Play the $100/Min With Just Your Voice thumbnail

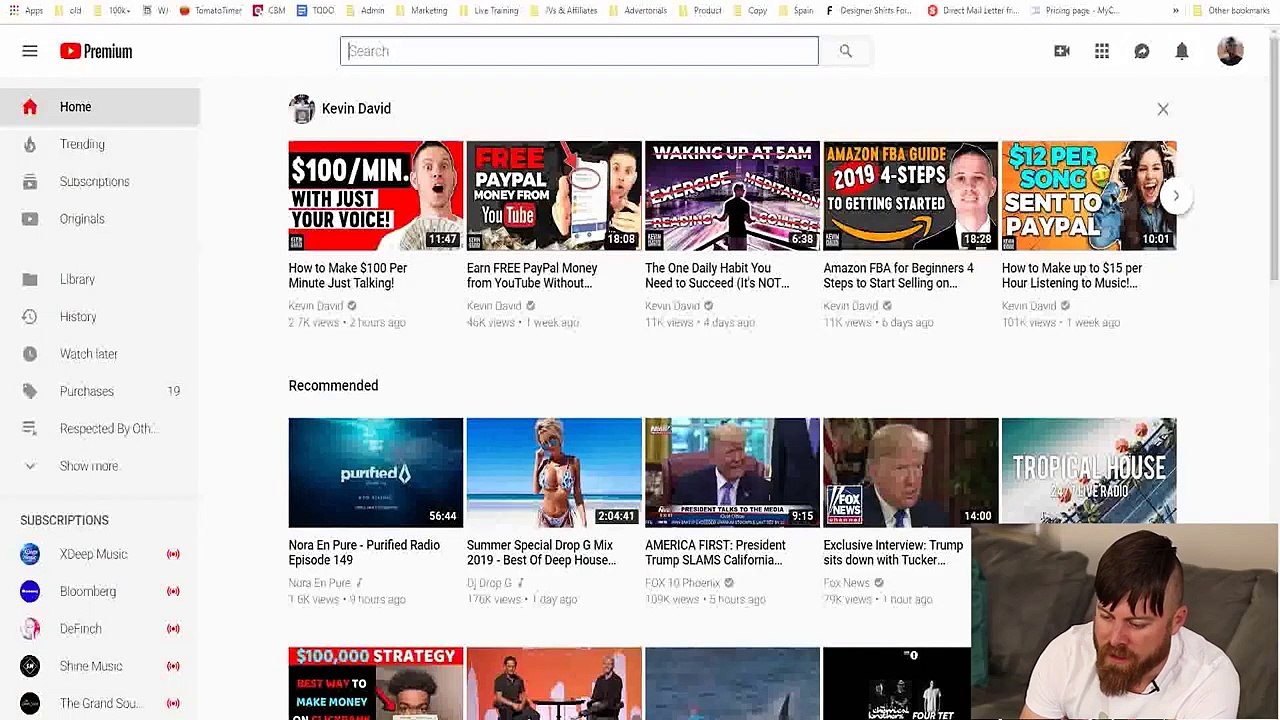(x=376, y=195)
